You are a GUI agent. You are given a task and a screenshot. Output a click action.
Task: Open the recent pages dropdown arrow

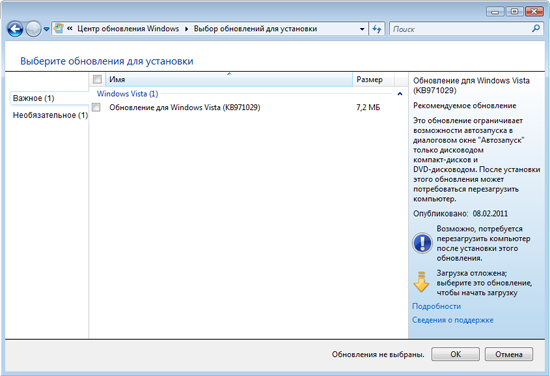coord(46,29)
